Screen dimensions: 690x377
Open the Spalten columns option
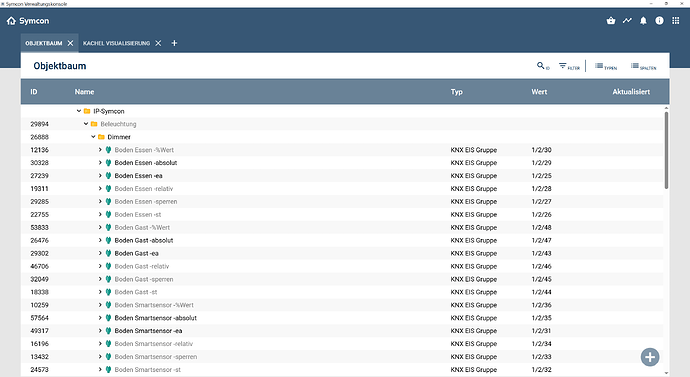pos(643,66)
